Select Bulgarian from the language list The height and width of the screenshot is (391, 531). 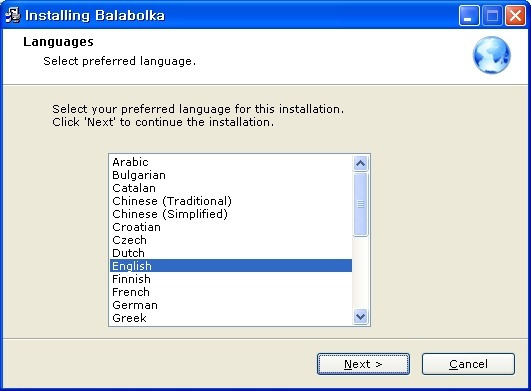[231, 175]
